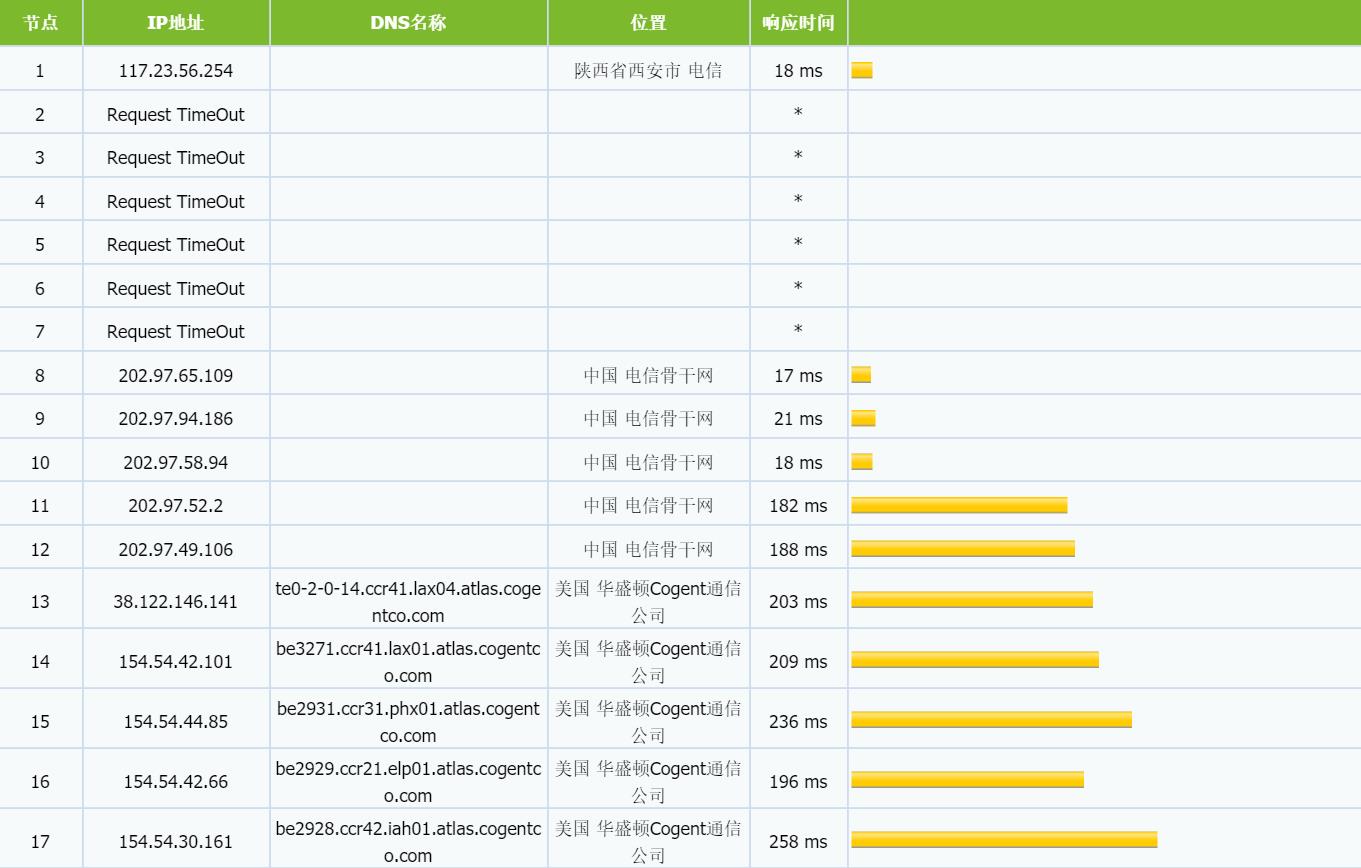The height and width of the screenshot is (868, 1361).
Task: Click the response bar for node 1
Action: coord(862,70)
